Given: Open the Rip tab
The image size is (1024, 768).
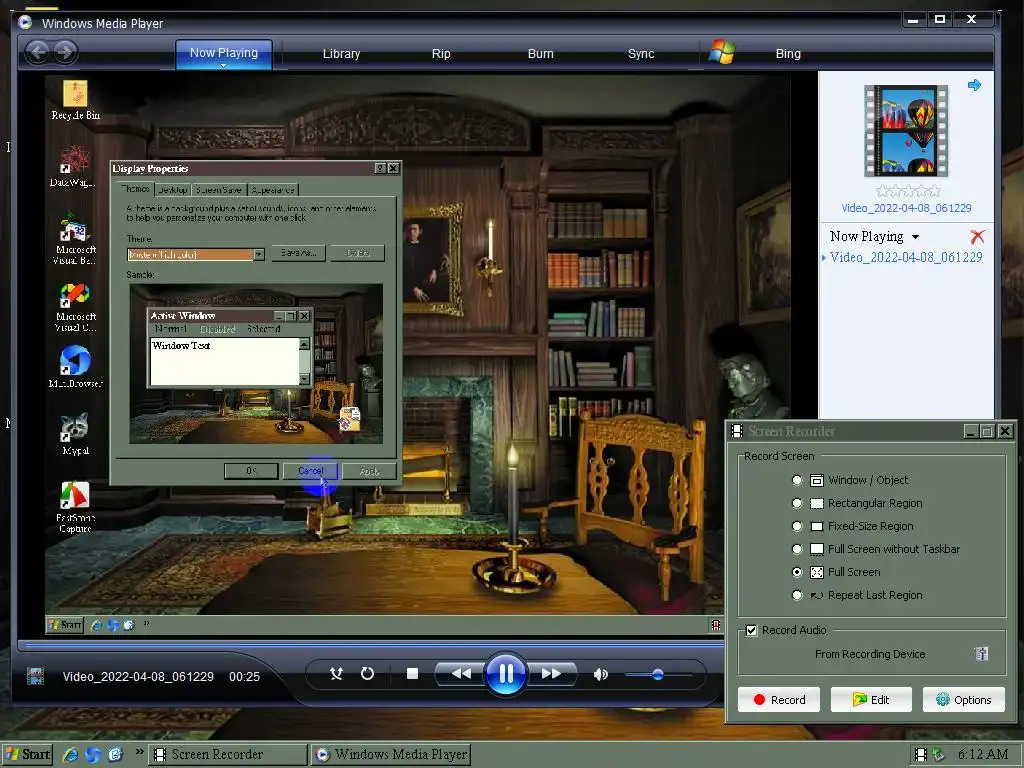Looking at the screenshot, I should coord(441,54).
